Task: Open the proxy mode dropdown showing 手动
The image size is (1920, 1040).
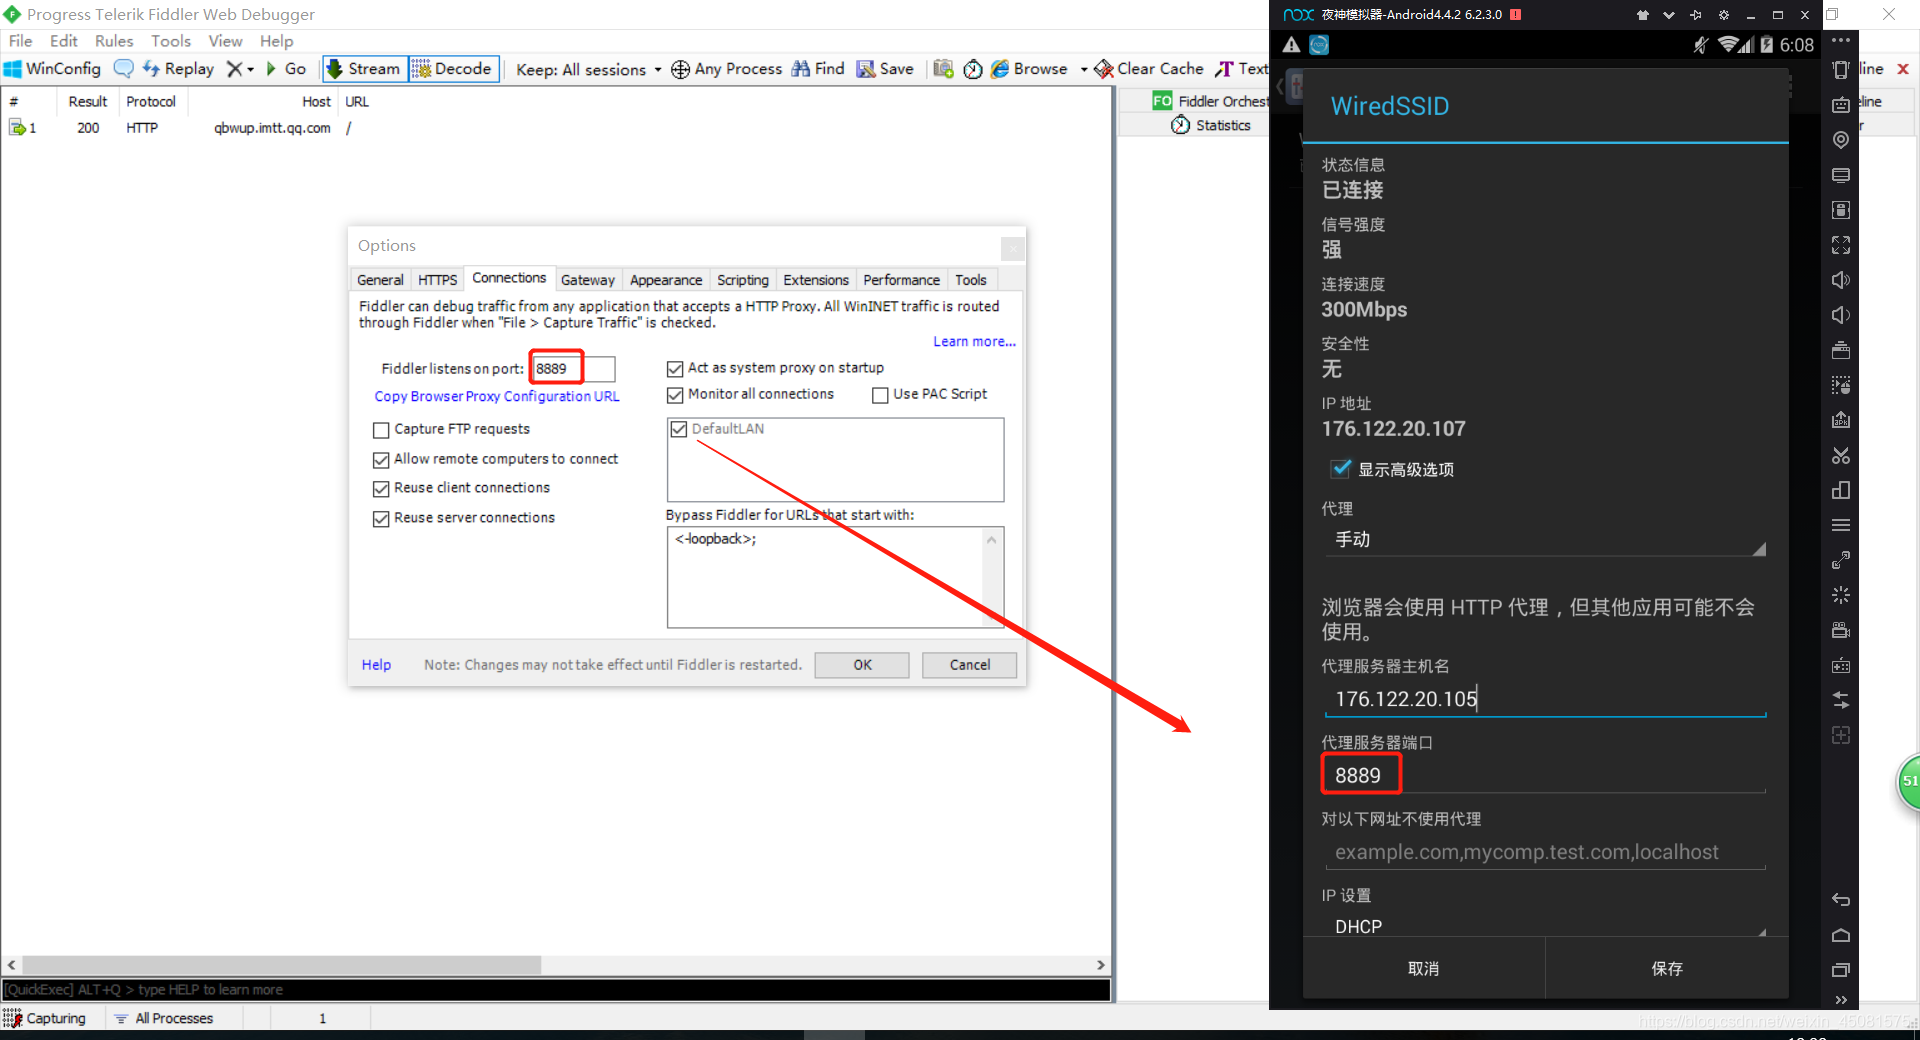Action: tap(1545, 540)
